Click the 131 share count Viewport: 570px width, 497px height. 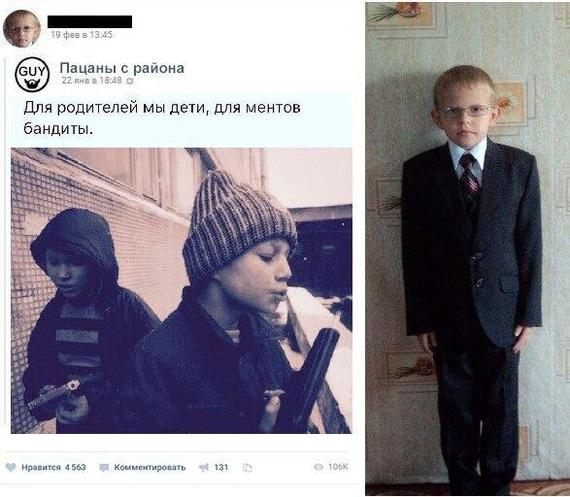pyautogui.click(x=221, y=467)
